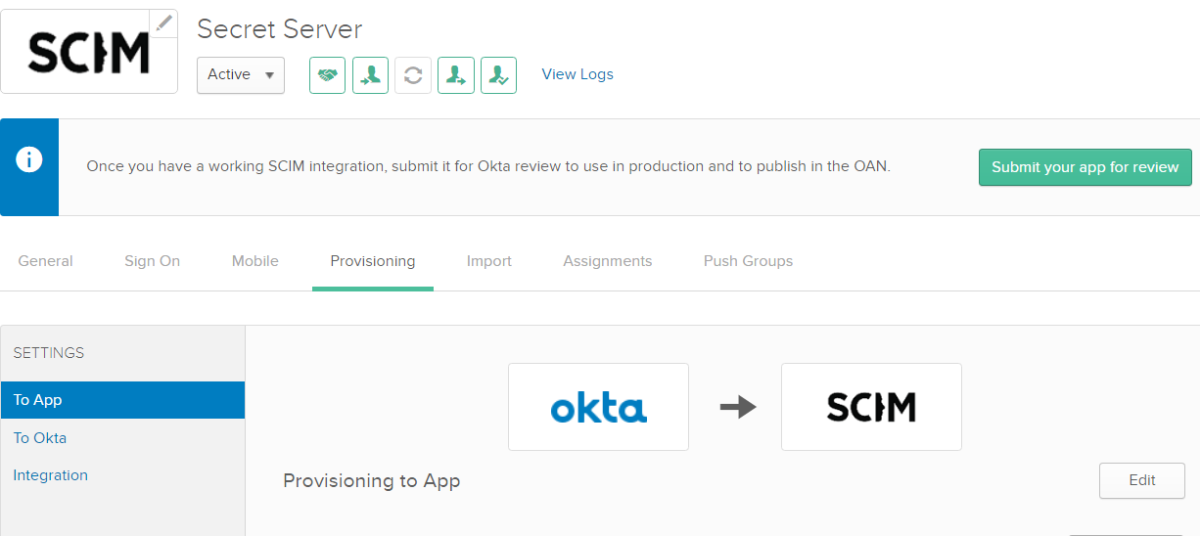
Task: Click the push user icon with outbound arrow
Action: [x=456, y=75]
